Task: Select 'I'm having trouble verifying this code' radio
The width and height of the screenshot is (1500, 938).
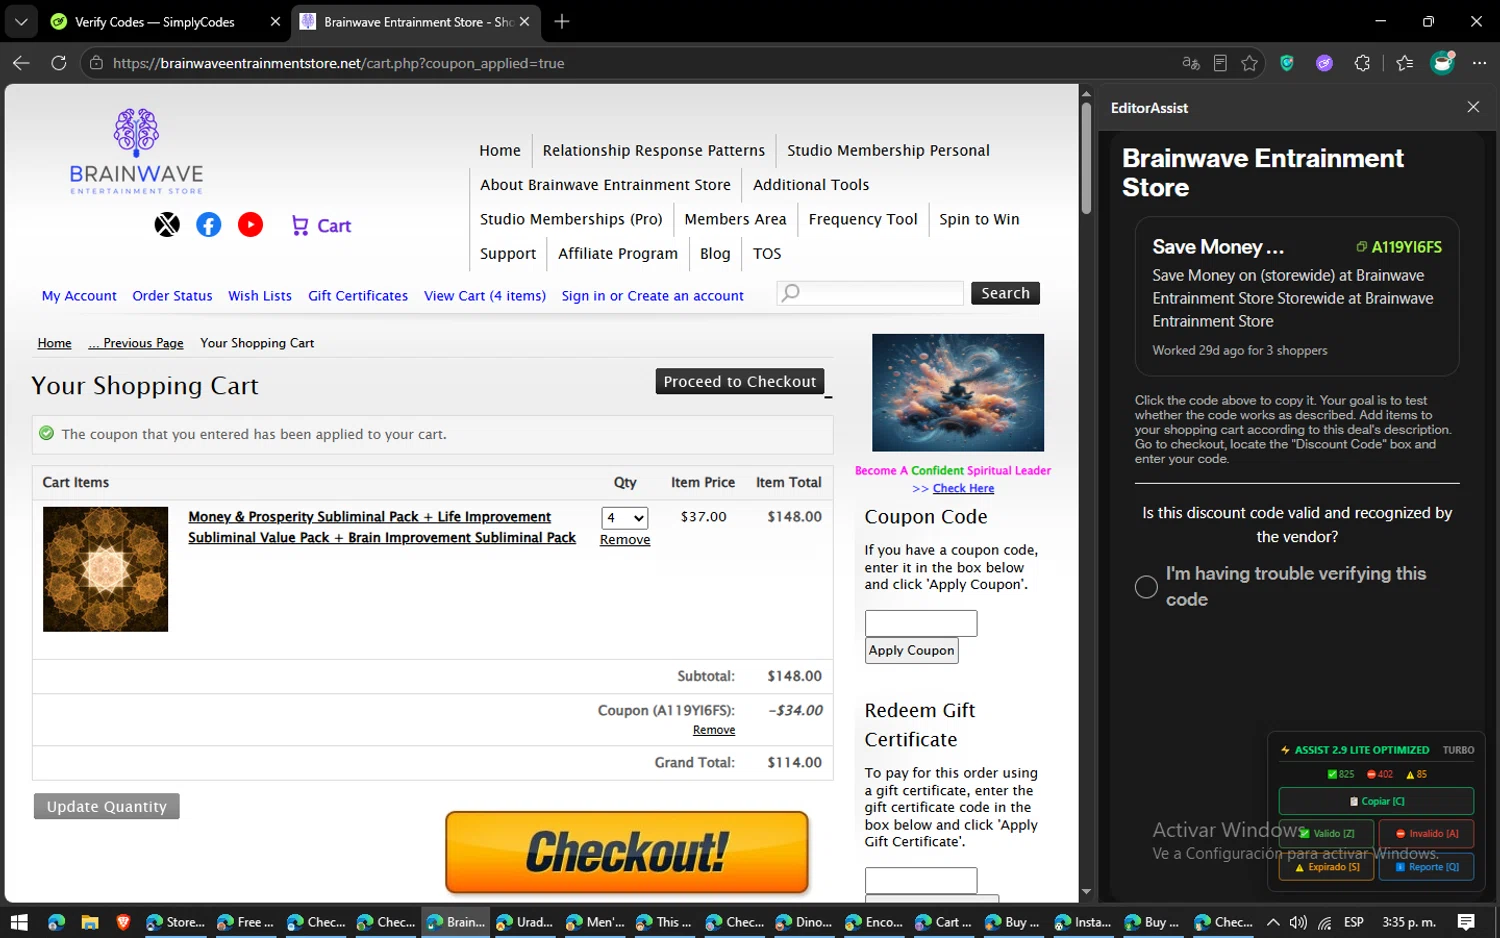Action: pos(1146,587)
